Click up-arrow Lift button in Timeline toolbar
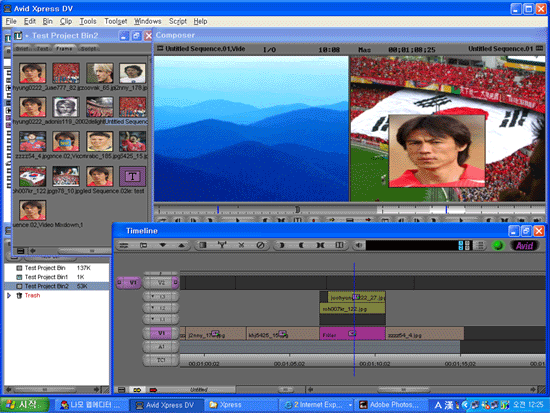Image resolution: width=550 pixels, height=413 pixels. click(x=181, y=245)
